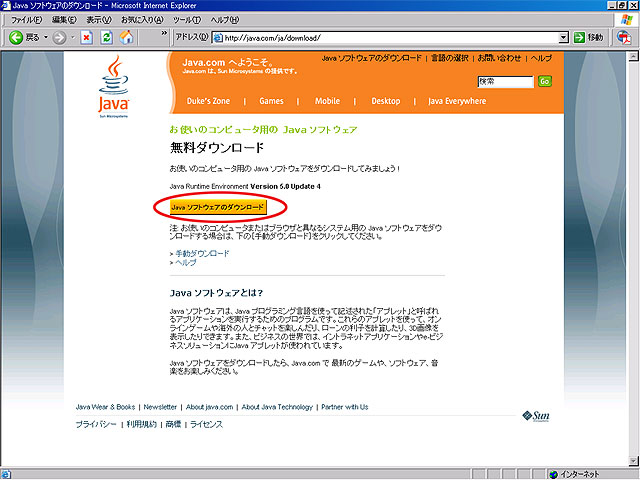Viewport: 640px width, 480px height.
Task: Click the 無料ダウンロード heading text
Action: pyautogui.click(x=217, y=148)
